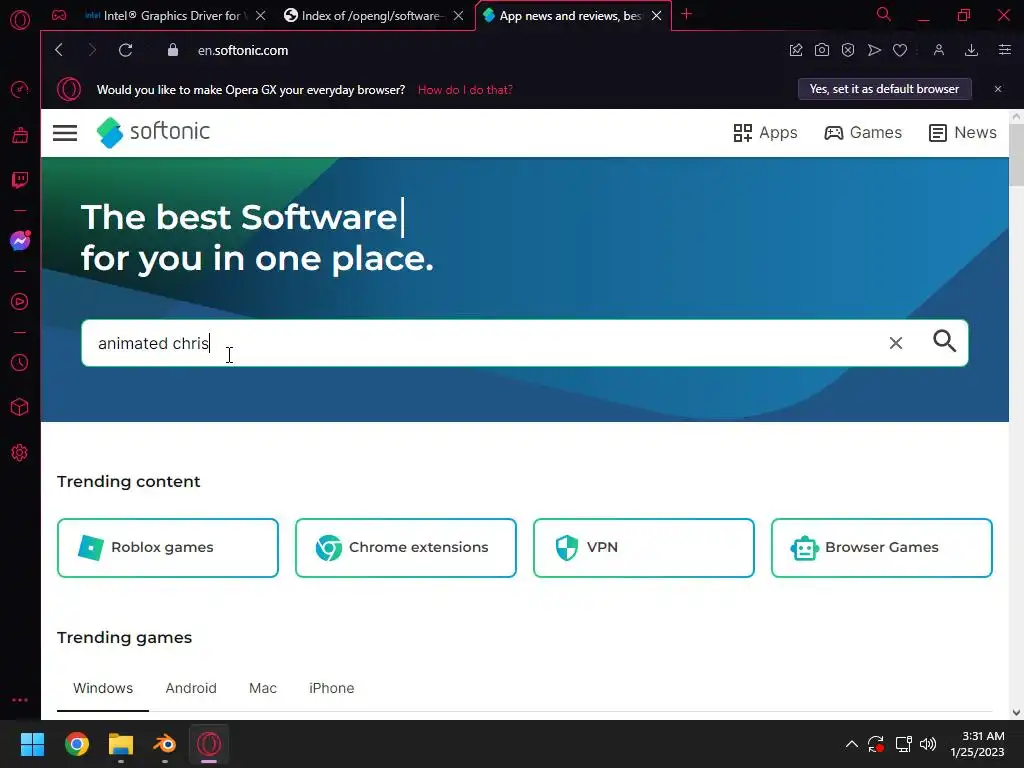Open the volume speaker tray icon

click(x=928, y=744)
